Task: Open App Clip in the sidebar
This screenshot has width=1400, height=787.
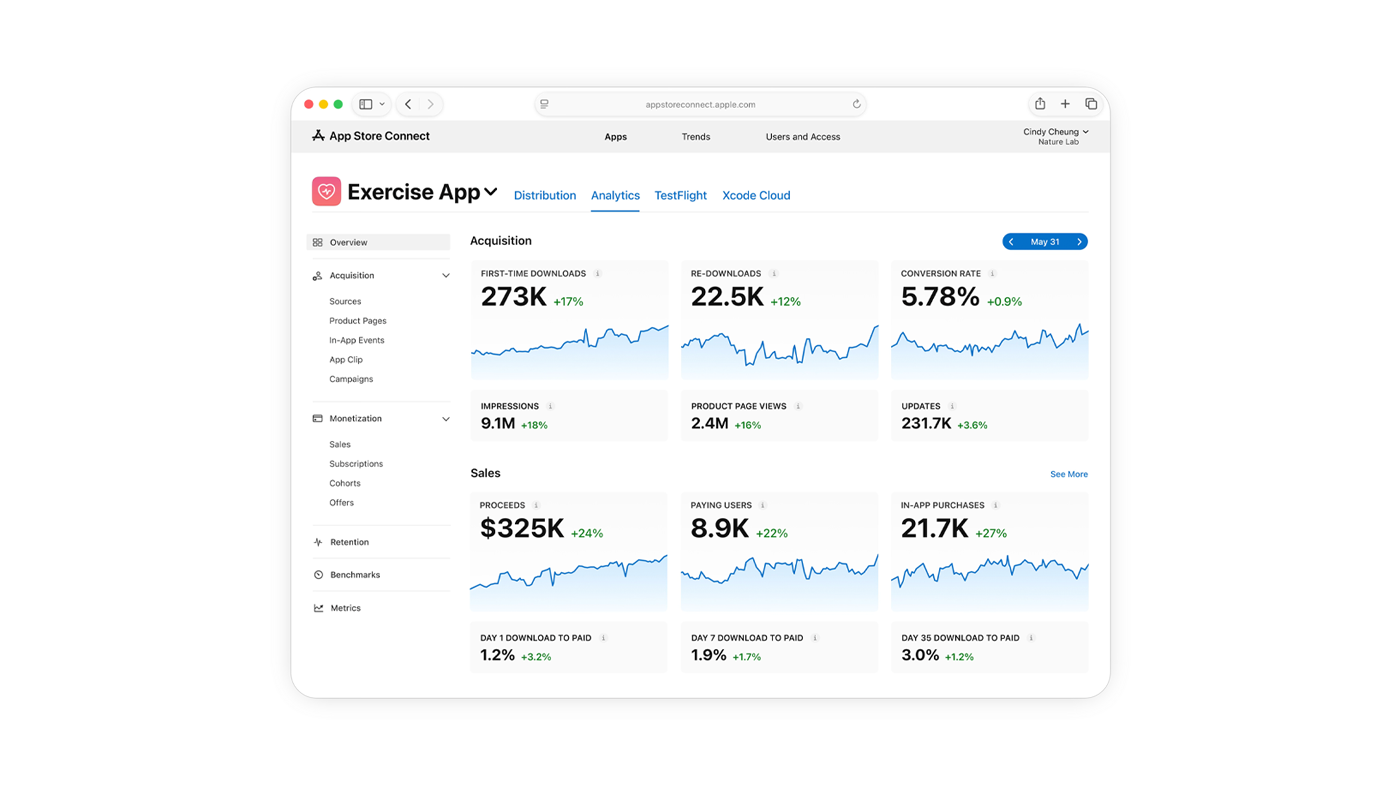Action: (346, 360)
